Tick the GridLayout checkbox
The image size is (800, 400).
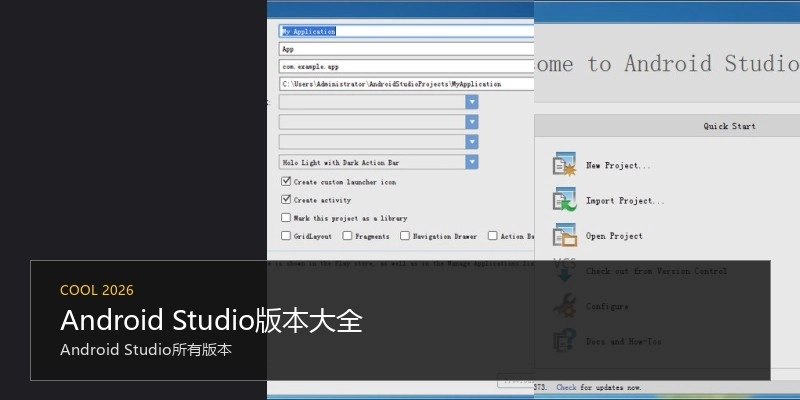coord(286,236)
